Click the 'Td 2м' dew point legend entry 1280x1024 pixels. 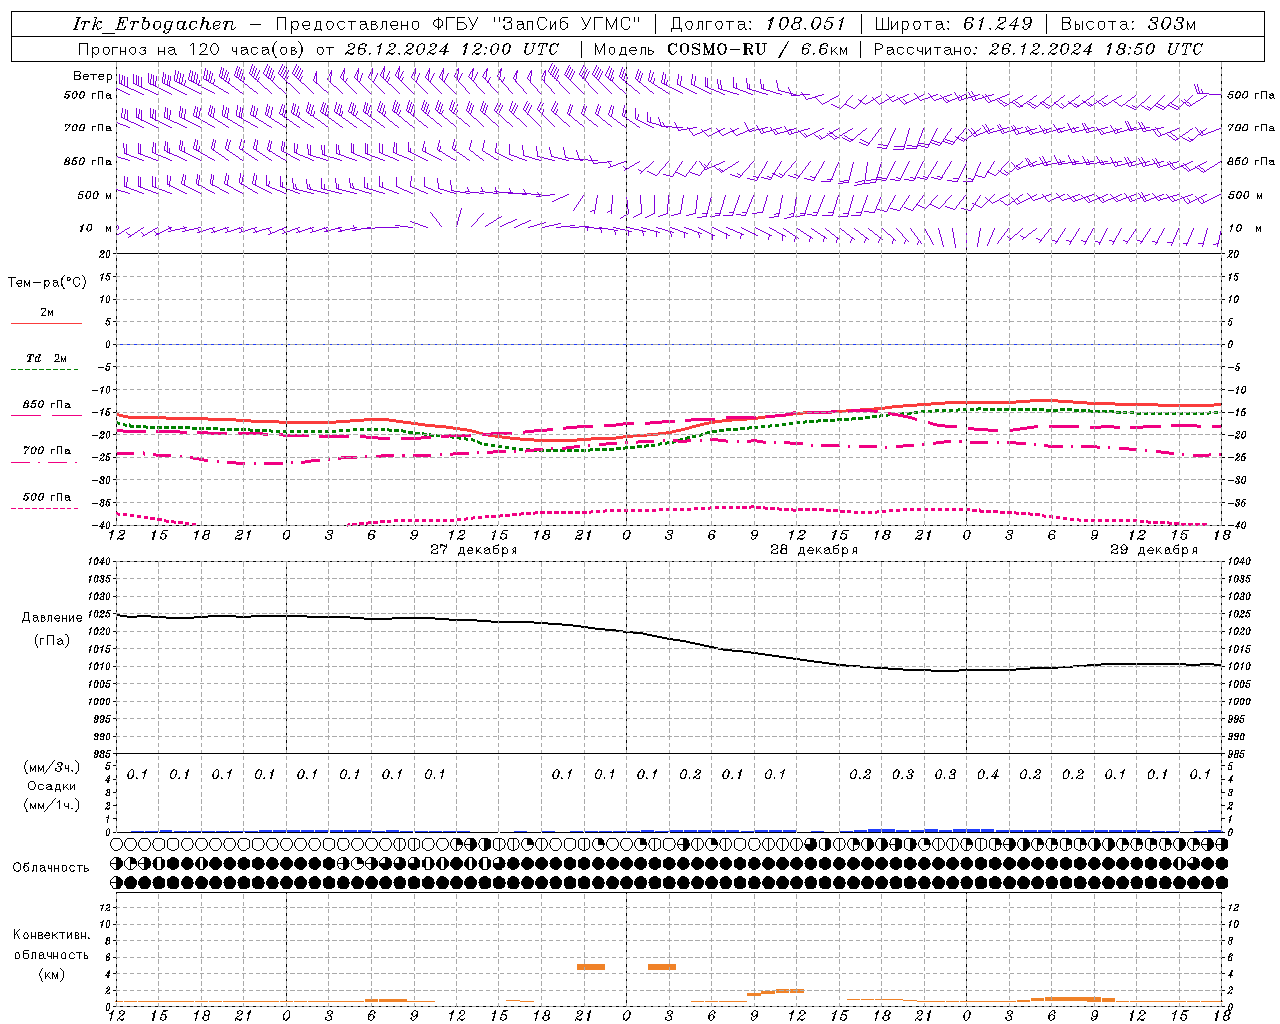pos(47,358)
